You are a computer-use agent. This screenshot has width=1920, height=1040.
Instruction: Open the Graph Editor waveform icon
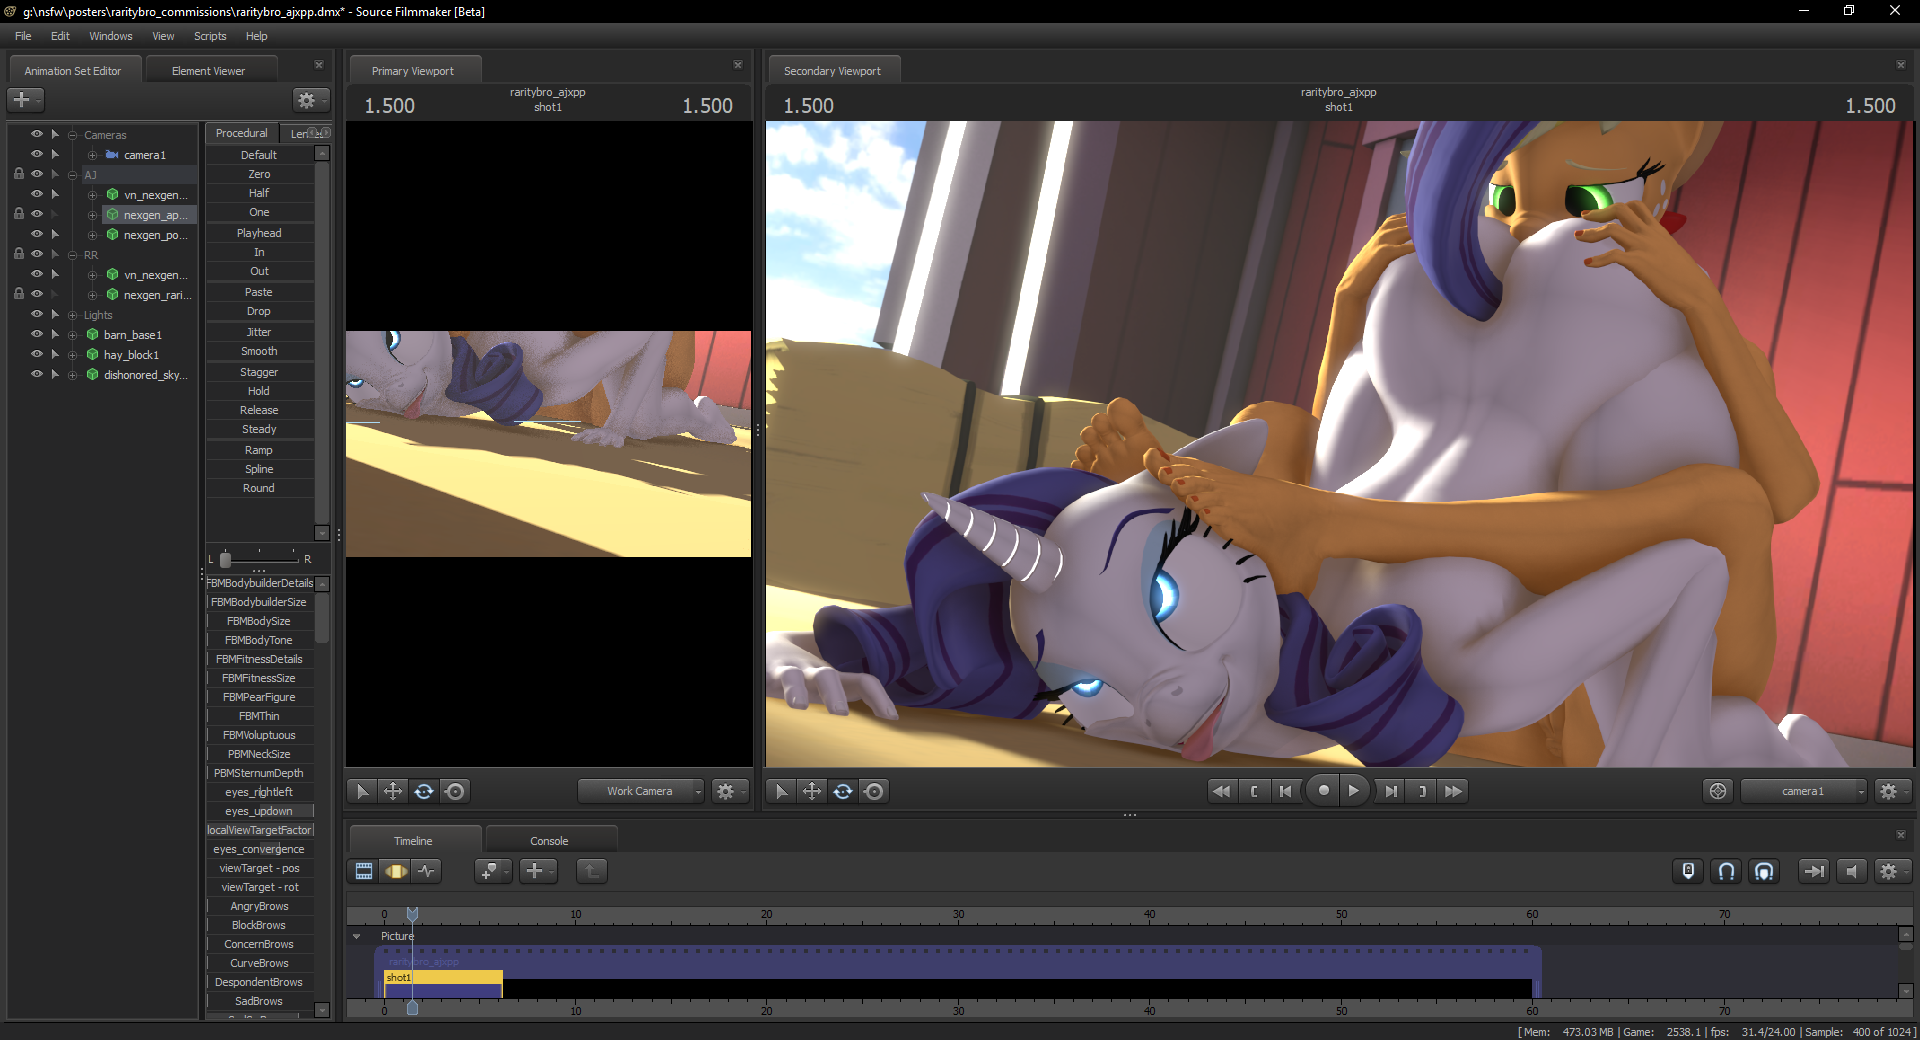427,871
